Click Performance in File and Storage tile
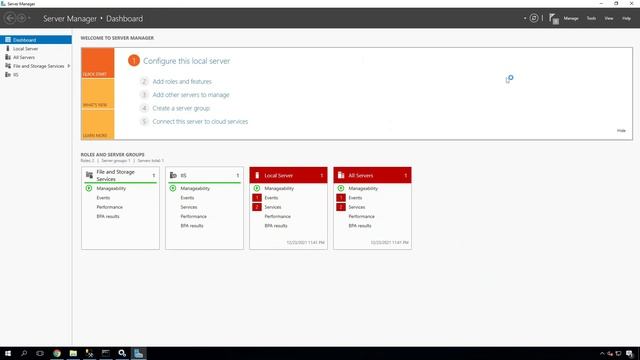Image resolution: width=640 pixels, height=360 pixels. click(109, 207)
